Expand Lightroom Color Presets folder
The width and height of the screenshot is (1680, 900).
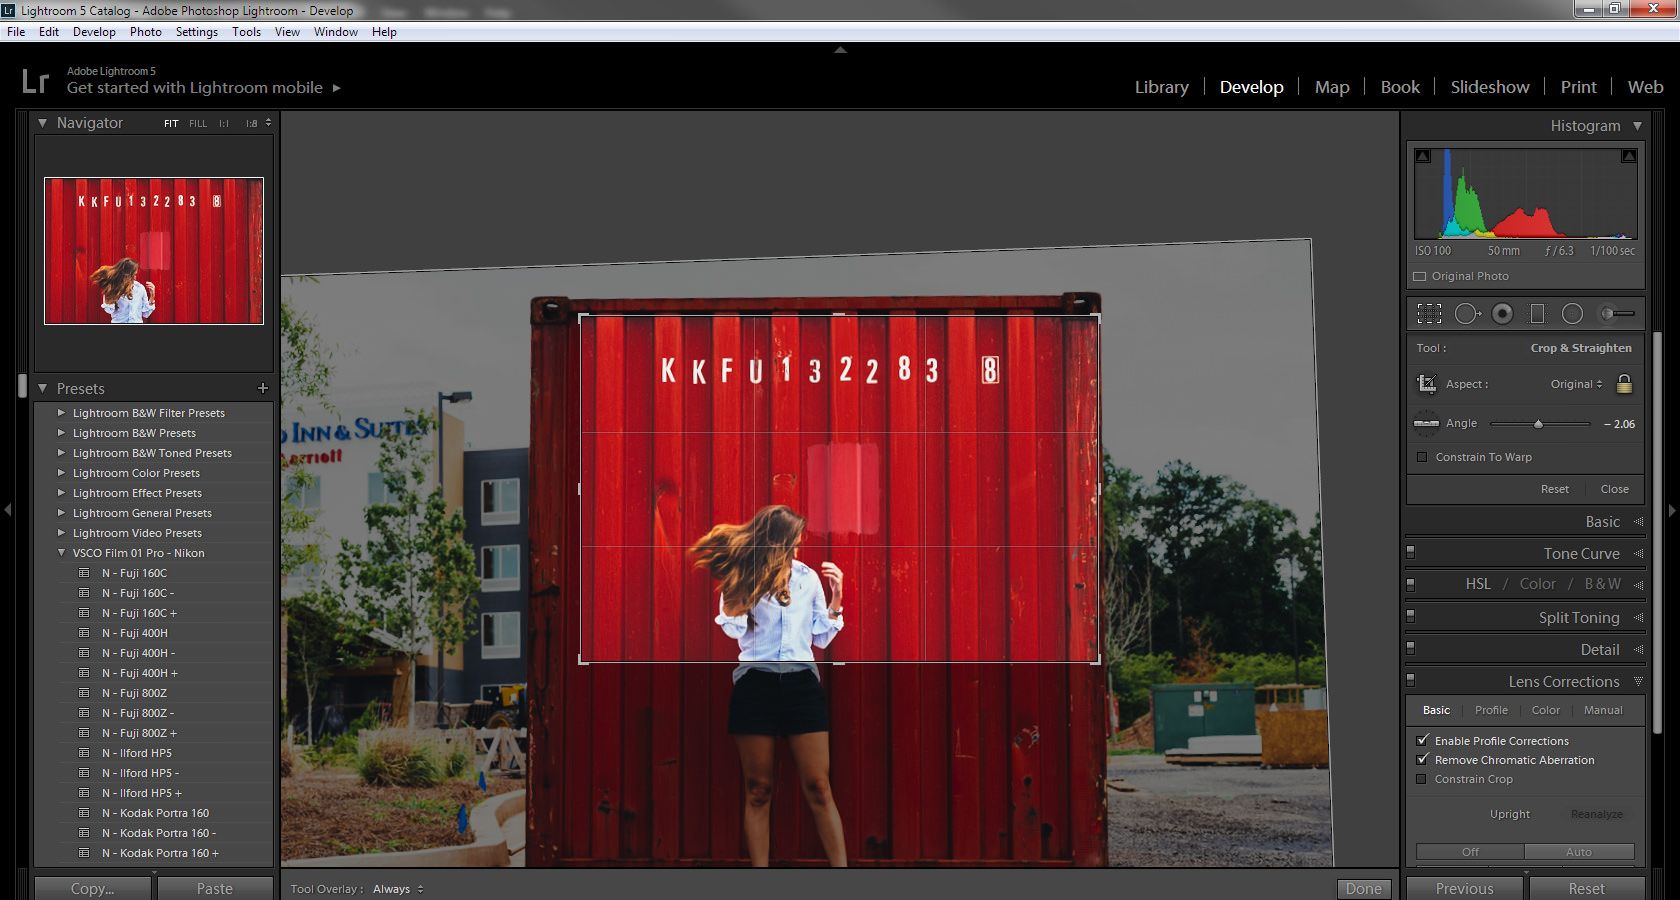61,472
